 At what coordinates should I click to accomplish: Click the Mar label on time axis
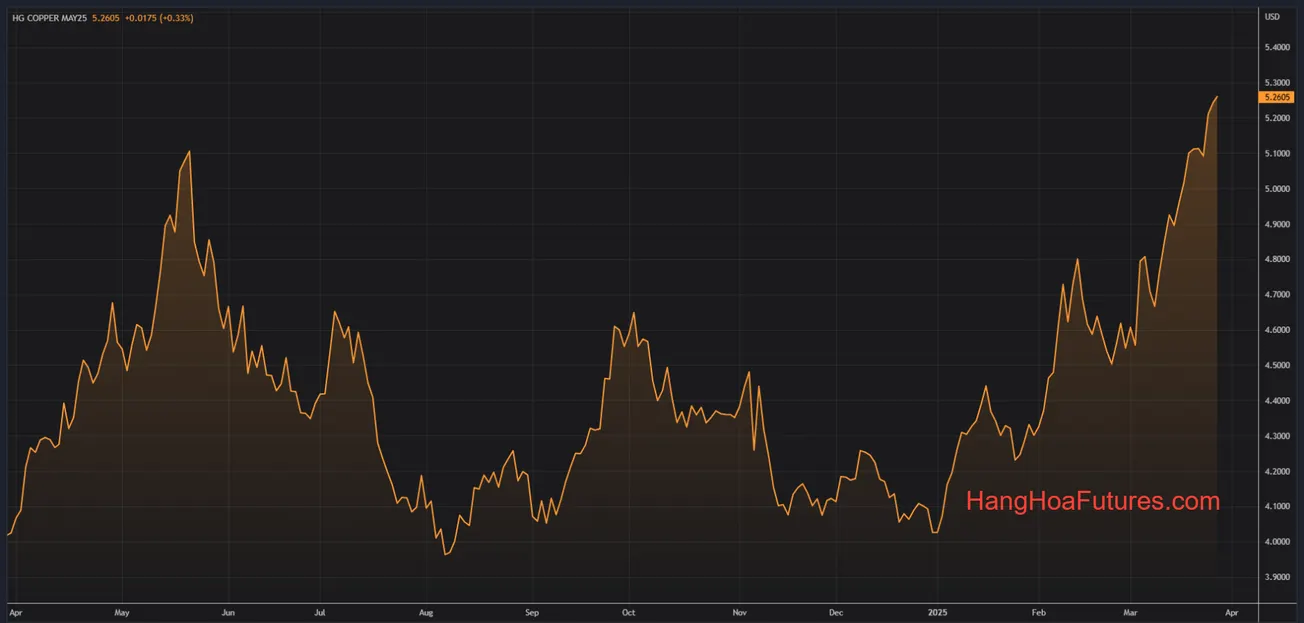(1129, 612)
